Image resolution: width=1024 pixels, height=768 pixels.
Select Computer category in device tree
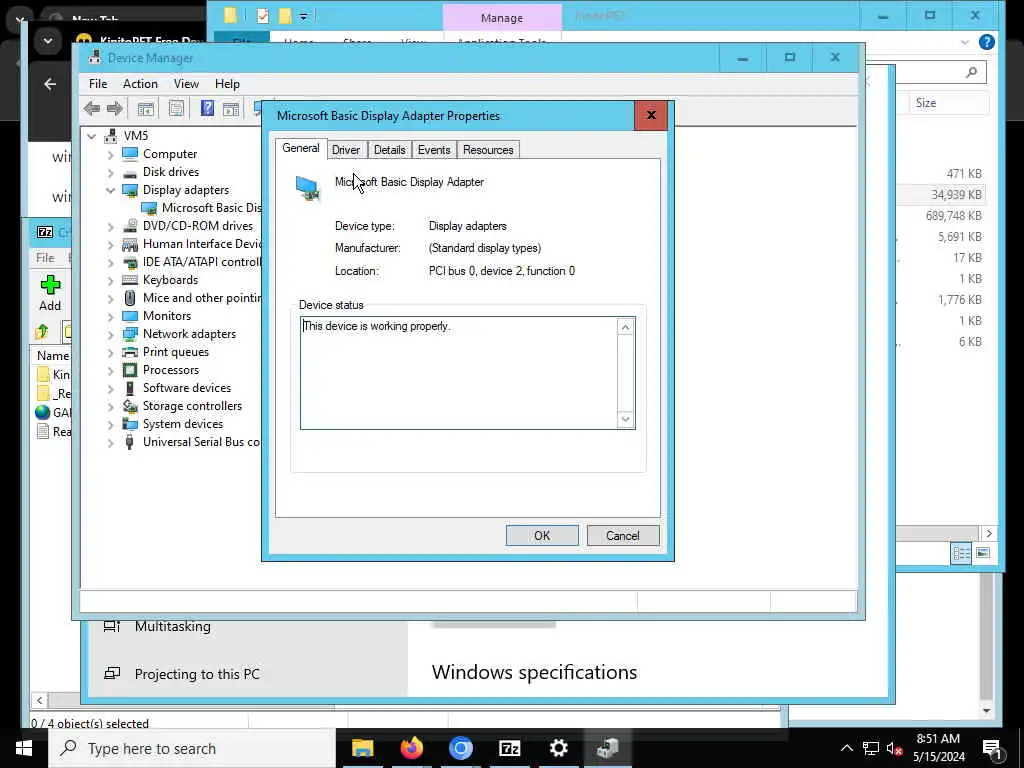tap(170, 154)
